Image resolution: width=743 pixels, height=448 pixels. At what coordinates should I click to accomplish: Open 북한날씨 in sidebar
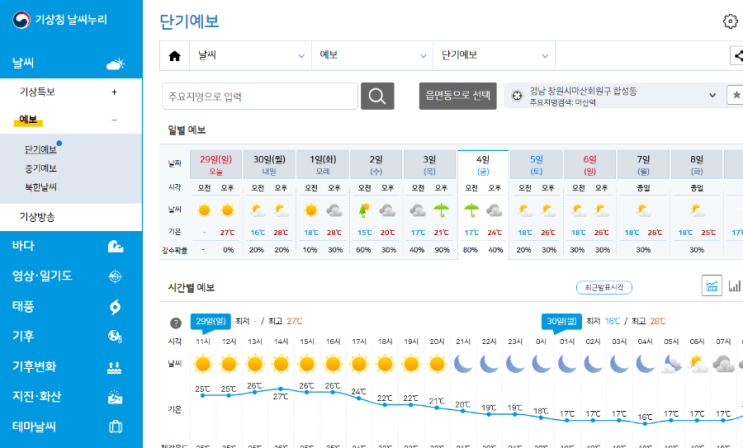click(x=41, y=187)
